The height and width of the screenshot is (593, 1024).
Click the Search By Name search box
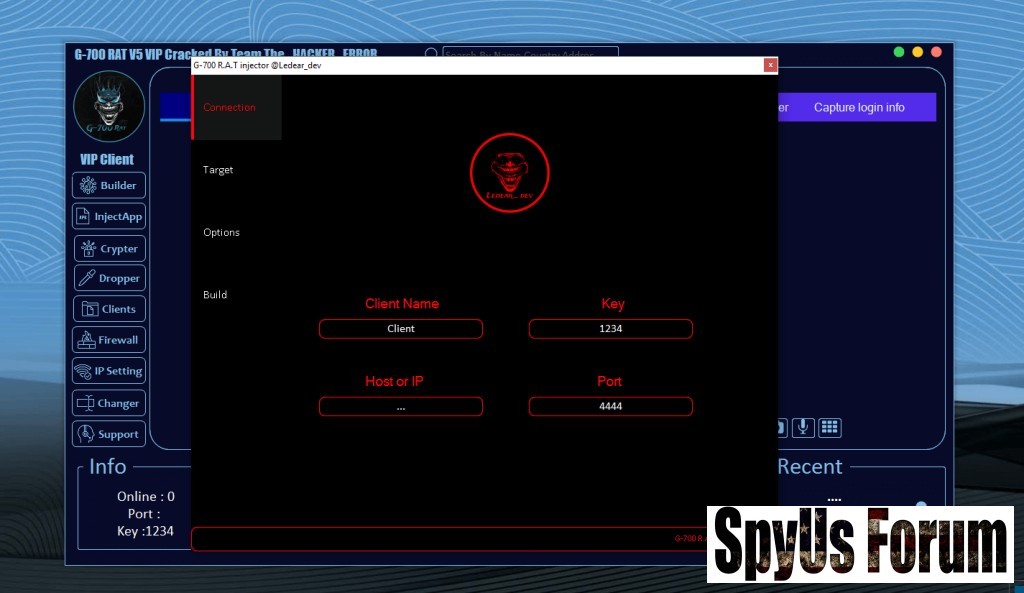tap(530, 55)
